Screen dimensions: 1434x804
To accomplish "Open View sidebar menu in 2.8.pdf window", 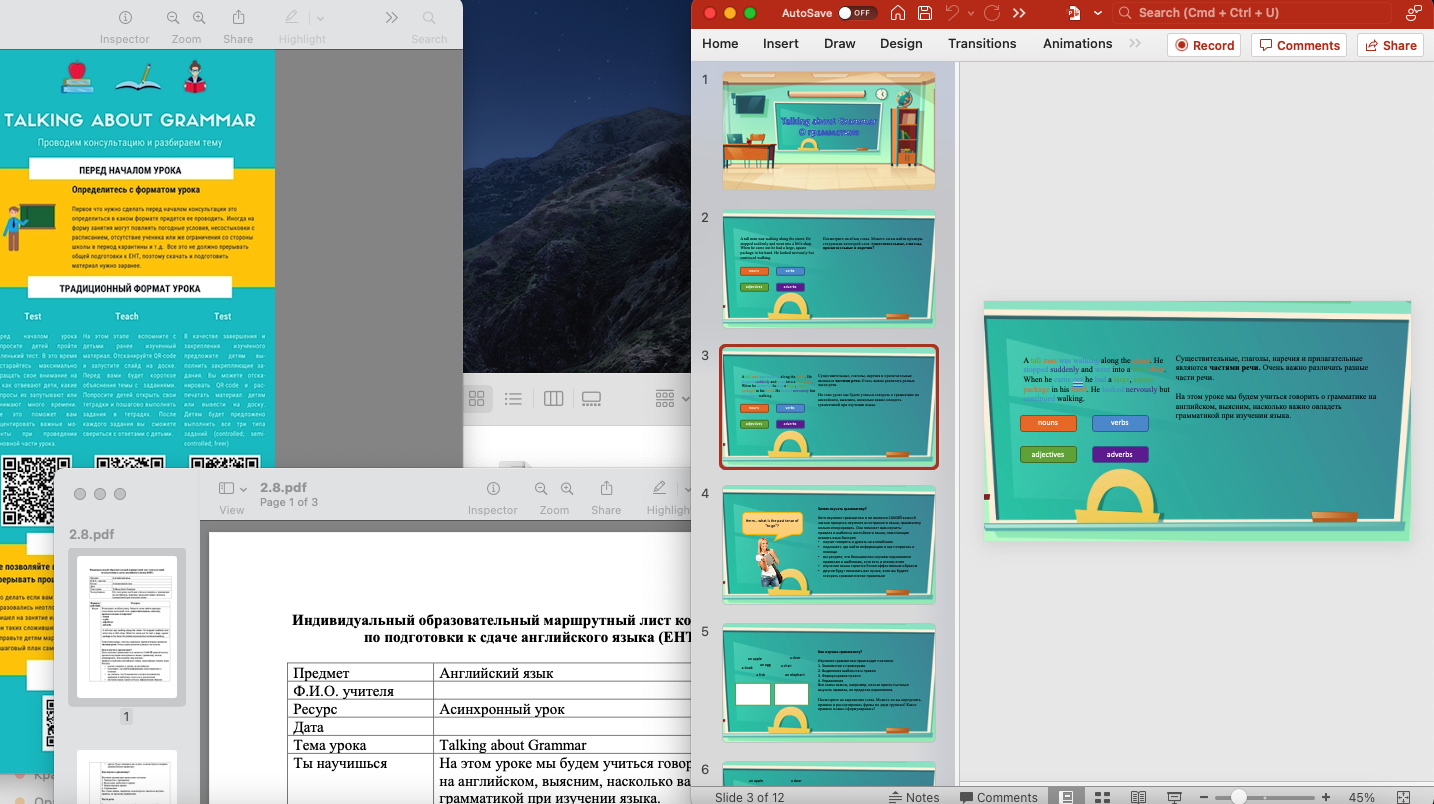I will (232, 488).
